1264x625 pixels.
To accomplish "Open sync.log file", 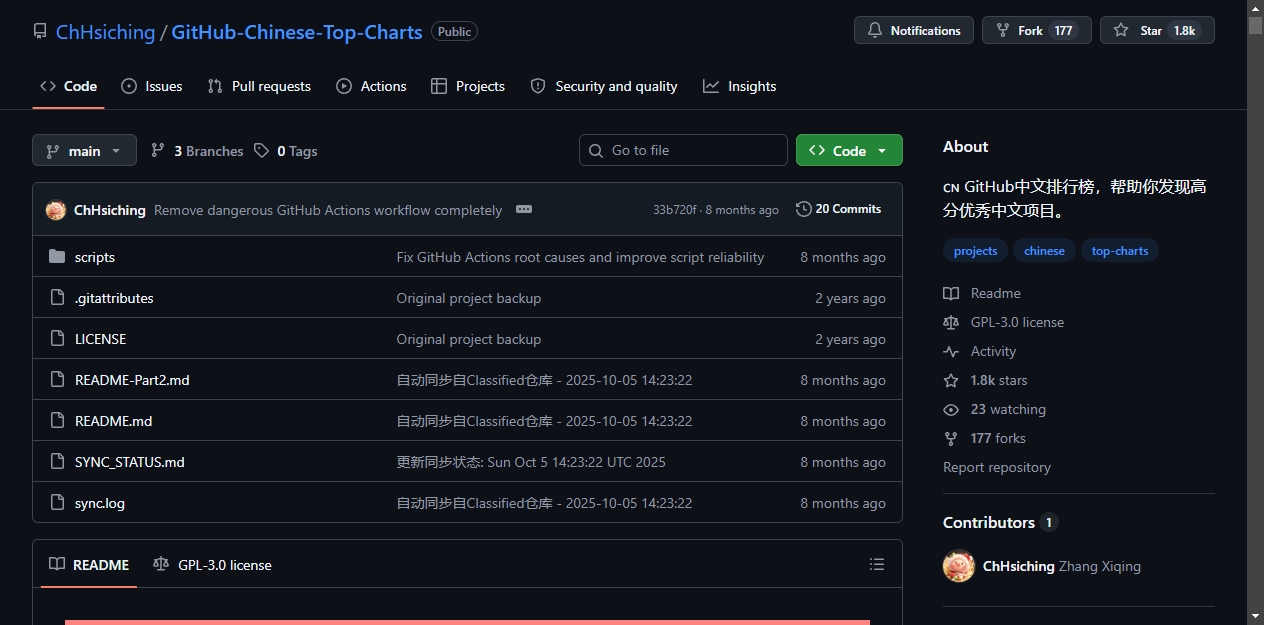I will pos(100,503).
